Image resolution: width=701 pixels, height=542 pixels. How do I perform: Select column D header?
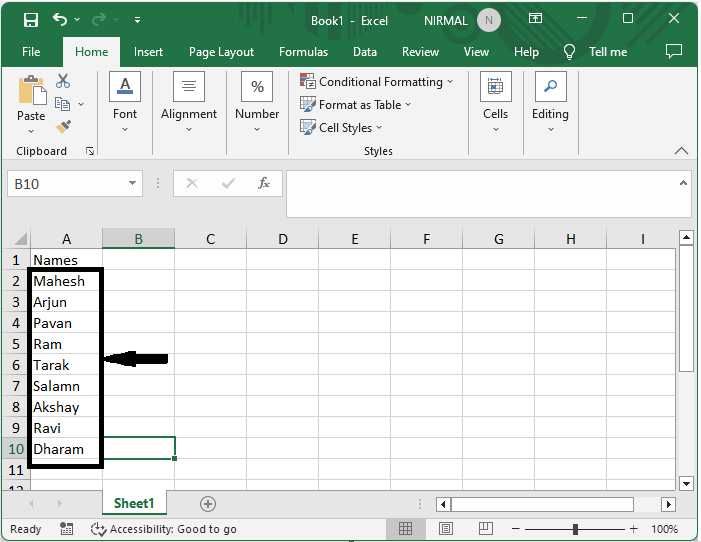pyautogui.click(x=283, y=239)
